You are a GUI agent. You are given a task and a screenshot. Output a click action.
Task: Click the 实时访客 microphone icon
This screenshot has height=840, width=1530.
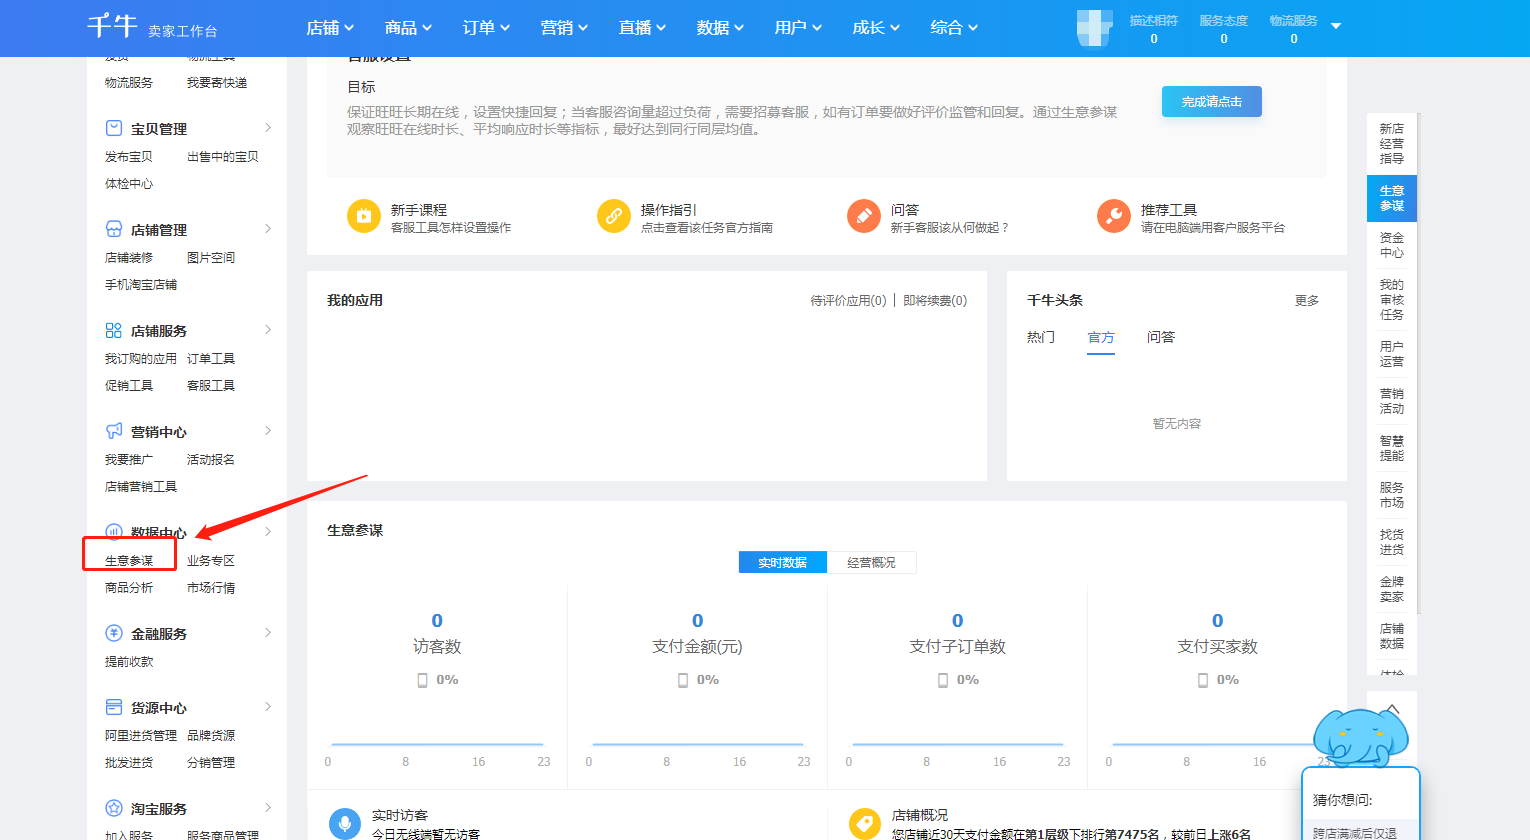345,823
